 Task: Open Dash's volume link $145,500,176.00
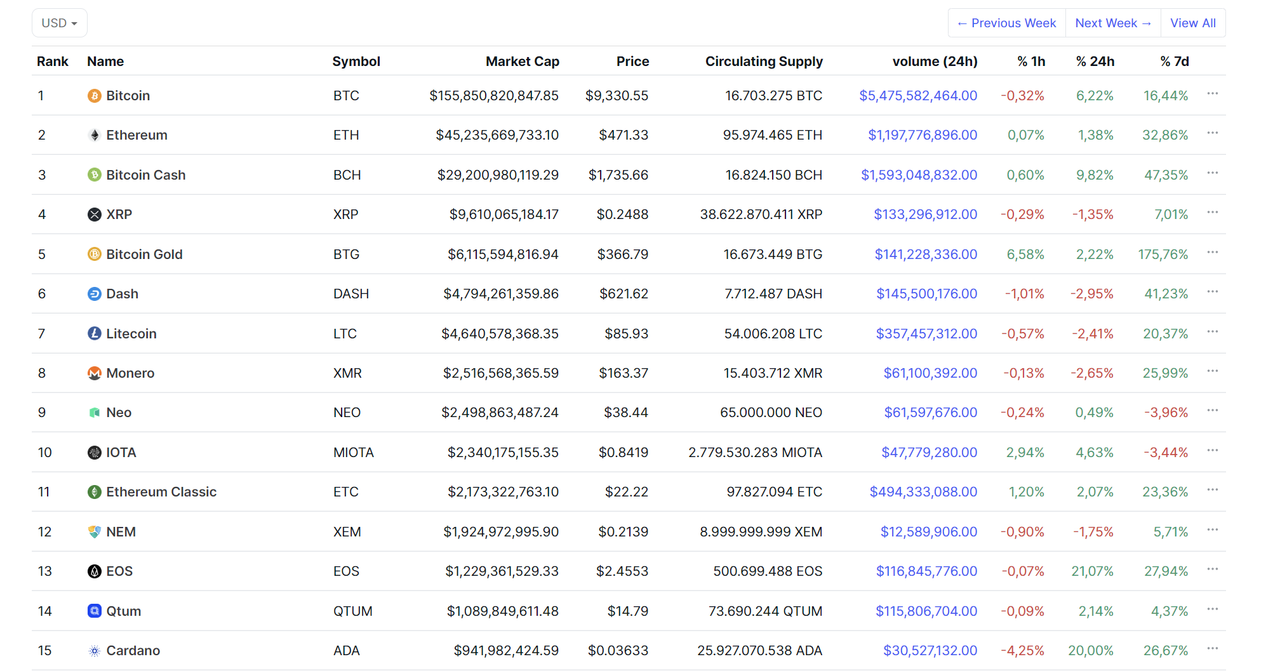click(x=927, y=294)
